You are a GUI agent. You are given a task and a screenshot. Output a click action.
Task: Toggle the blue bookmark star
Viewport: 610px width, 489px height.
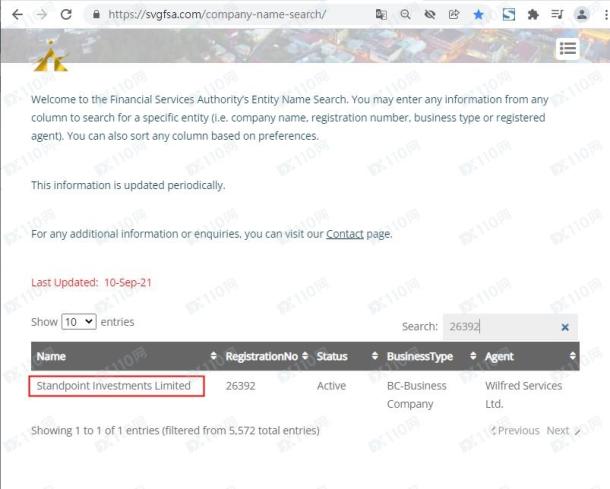(x=479, y=15)
